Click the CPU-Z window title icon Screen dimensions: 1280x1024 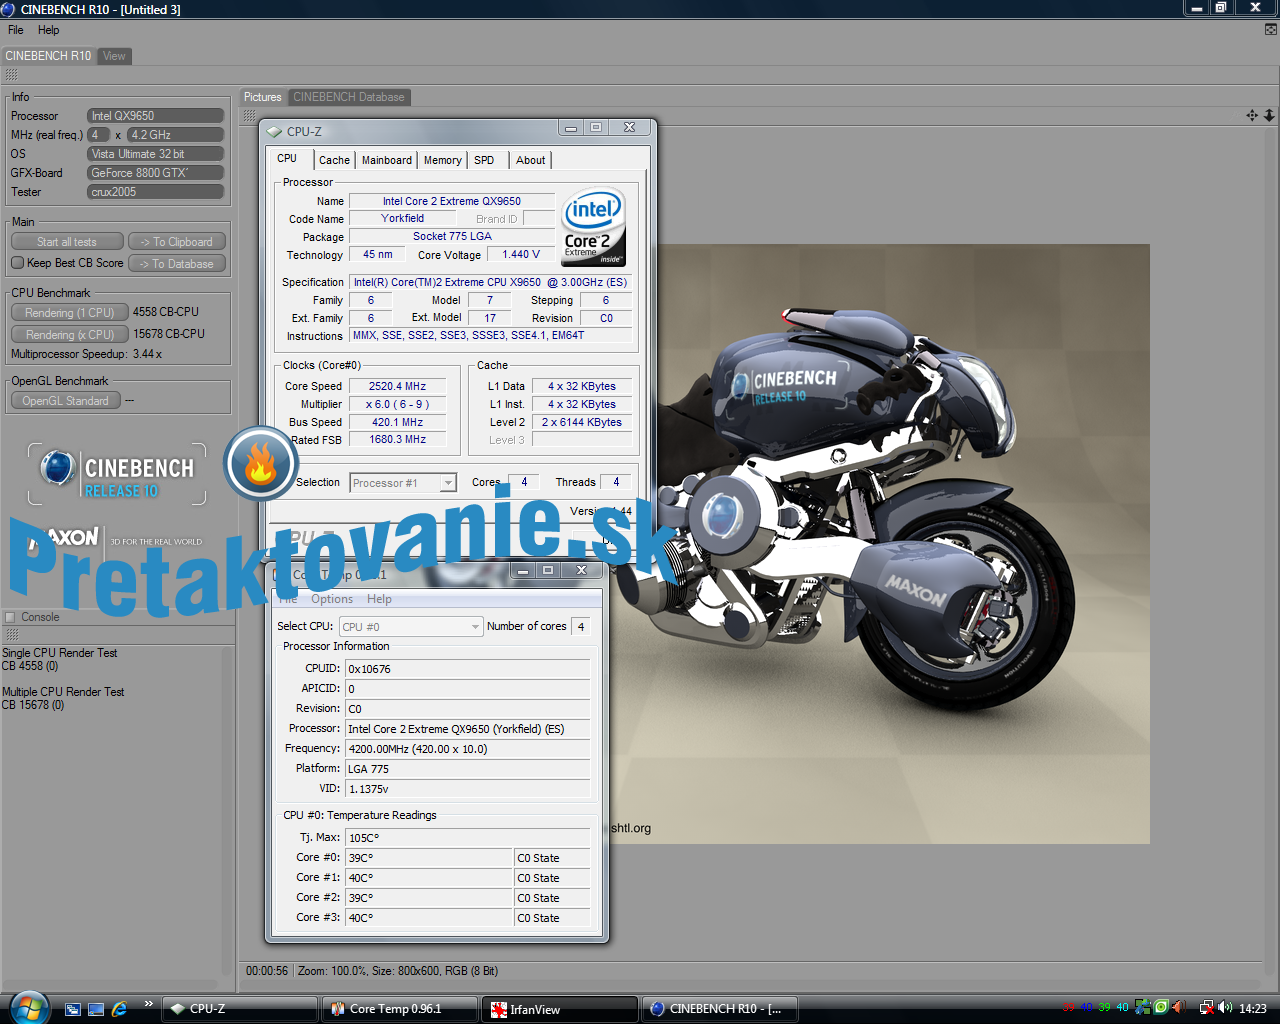275,131
